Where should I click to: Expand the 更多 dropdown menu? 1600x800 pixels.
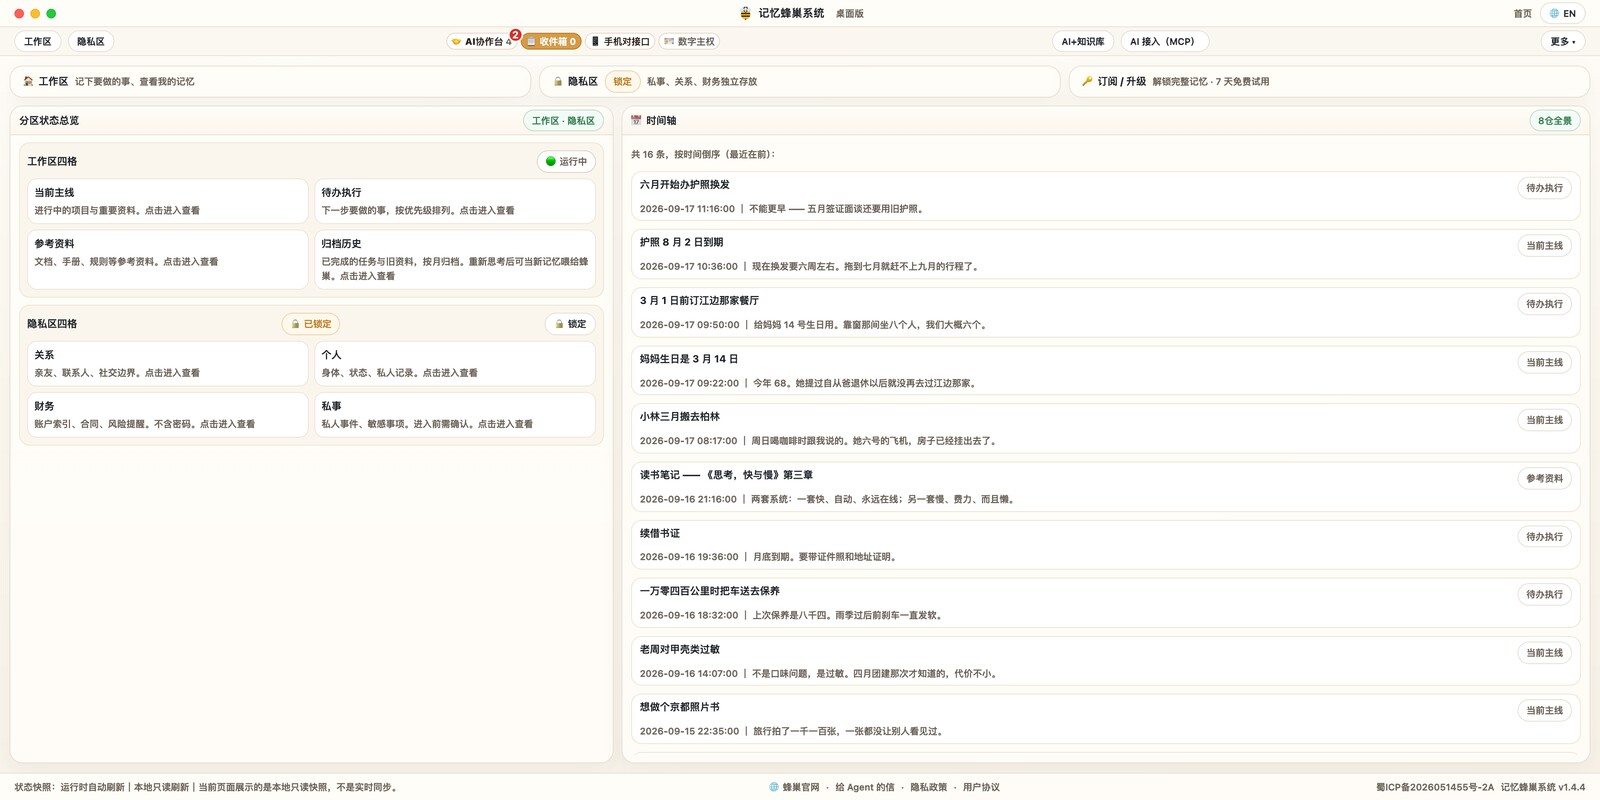pyautogui.click(x=1563, y=42)
